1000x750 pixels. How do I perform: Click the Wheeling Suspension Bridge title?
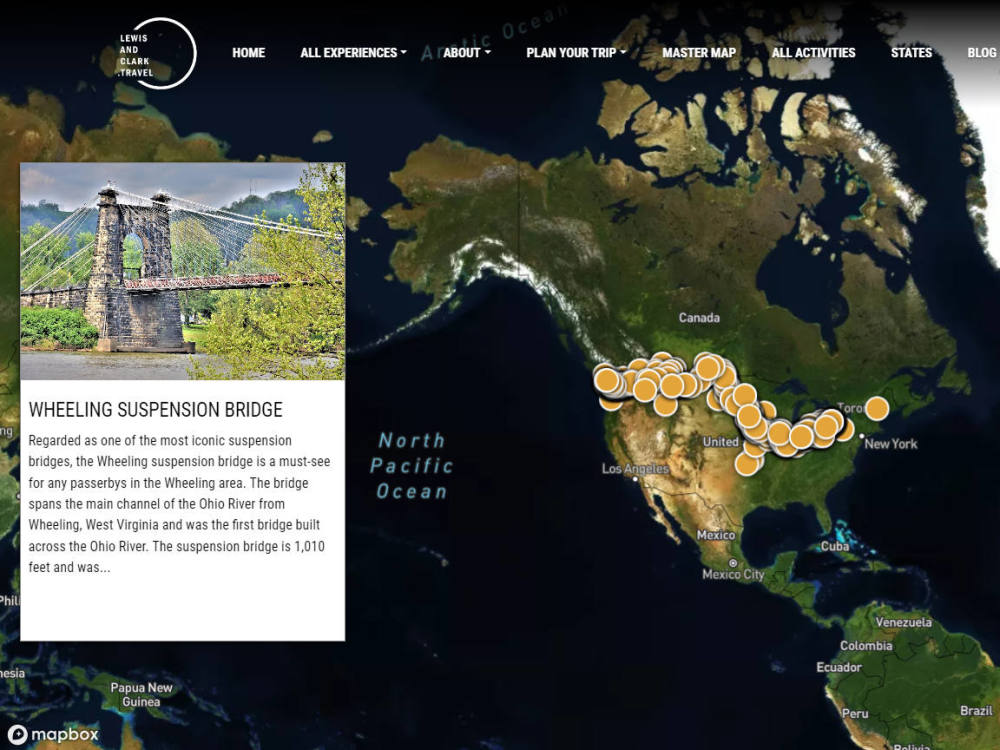pos(157,410)
